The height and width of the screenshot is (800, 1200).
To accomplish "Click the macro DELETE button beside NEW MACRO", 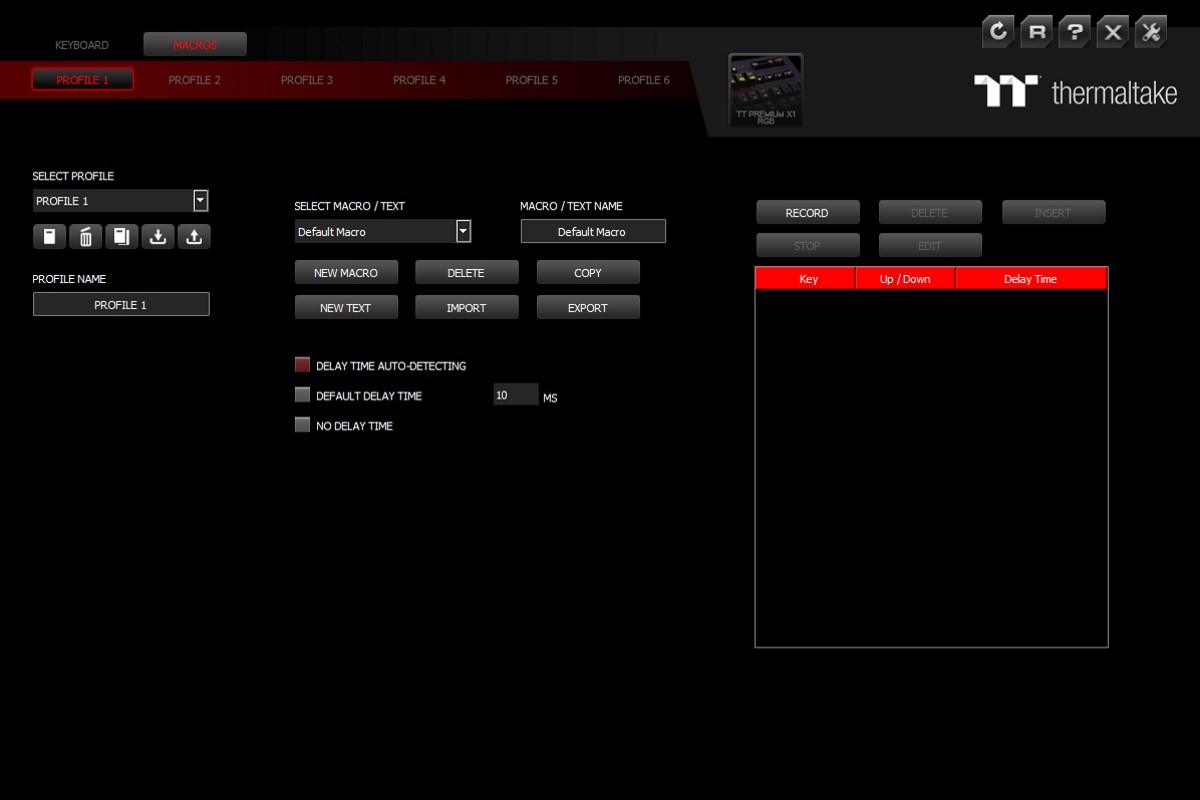I will click(x=467, y=273).
